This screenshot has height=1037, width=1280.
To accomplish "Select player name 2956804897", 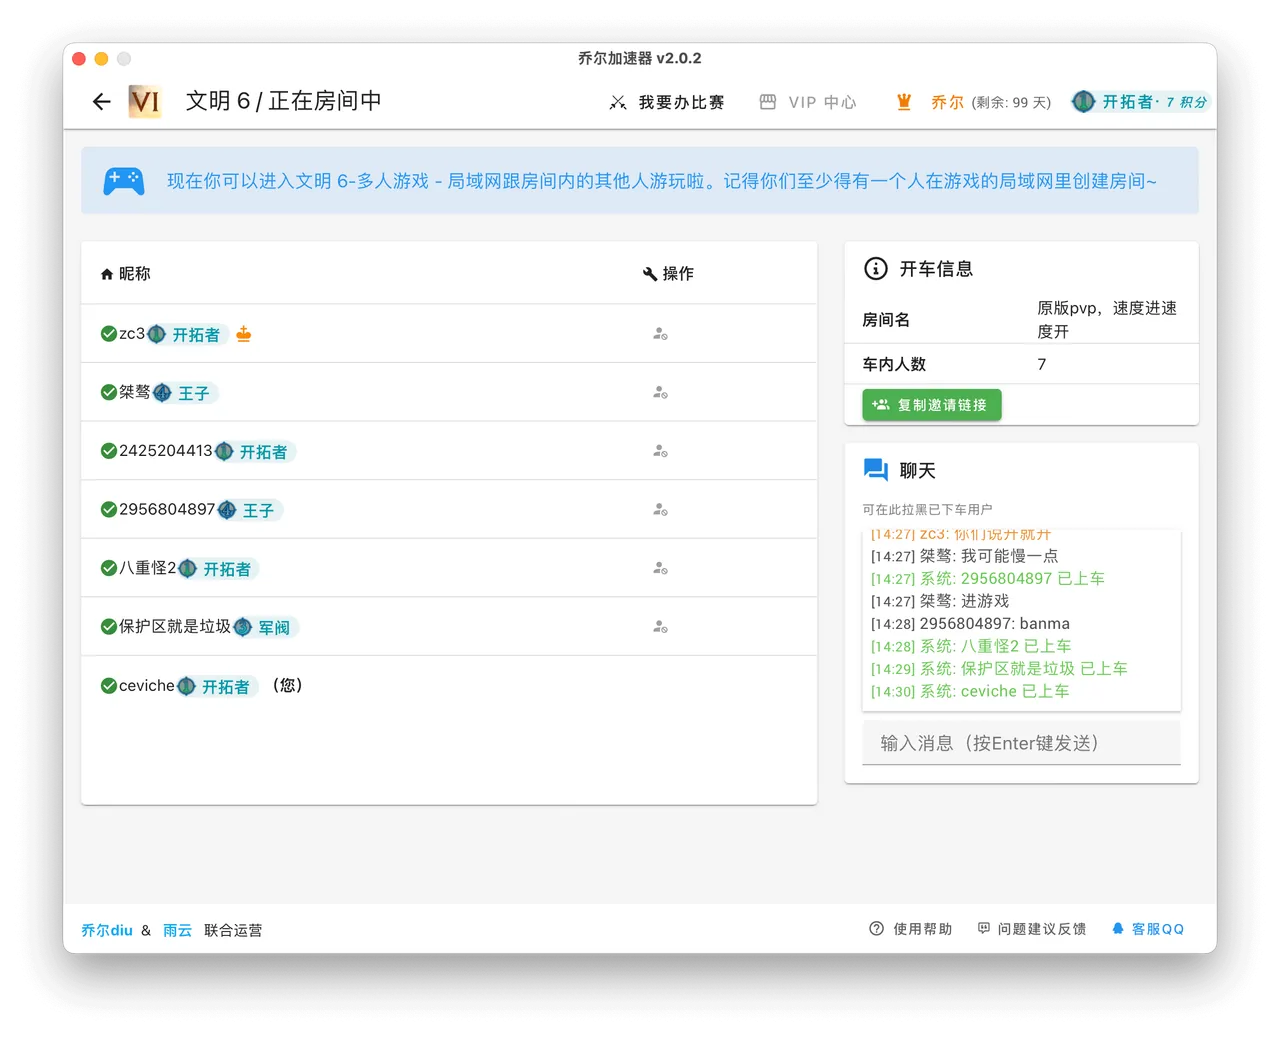I will [x=167, y=510].
